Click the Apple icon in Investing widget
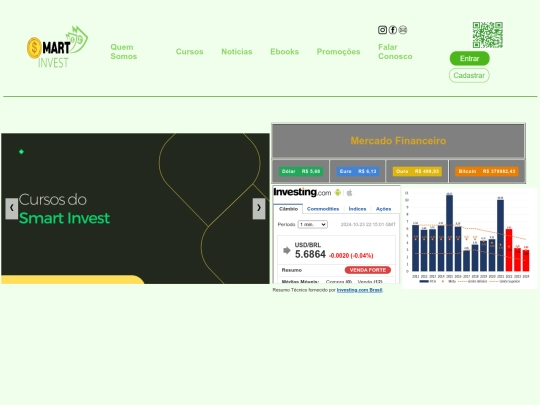The width and height of the screenshot is (540, 405). (x=350, y=193)
